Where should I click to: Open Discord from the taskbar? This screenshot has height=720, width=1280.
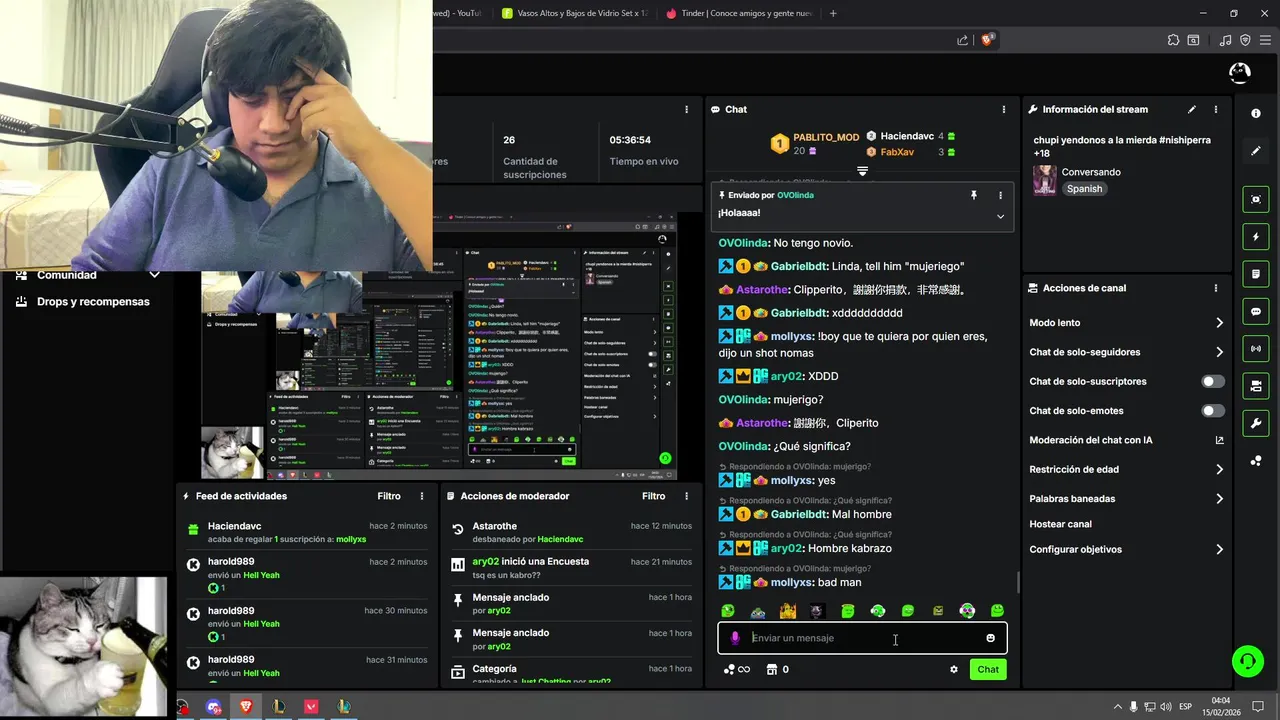213,706
